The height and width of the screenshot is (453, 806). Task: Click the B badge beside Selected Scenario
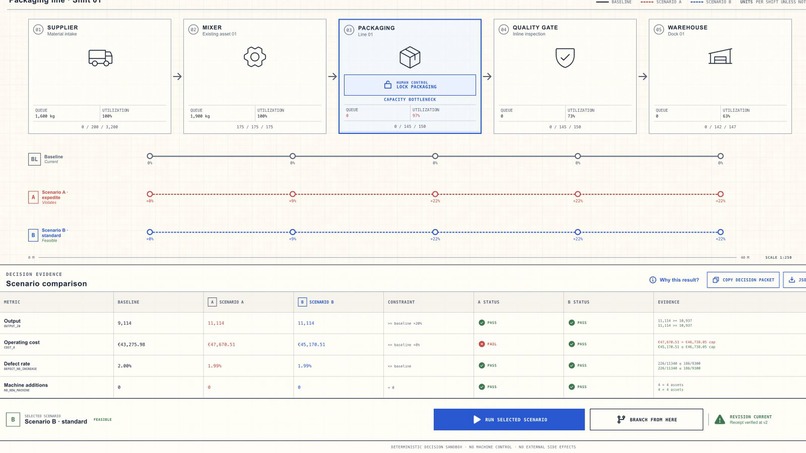13,420
